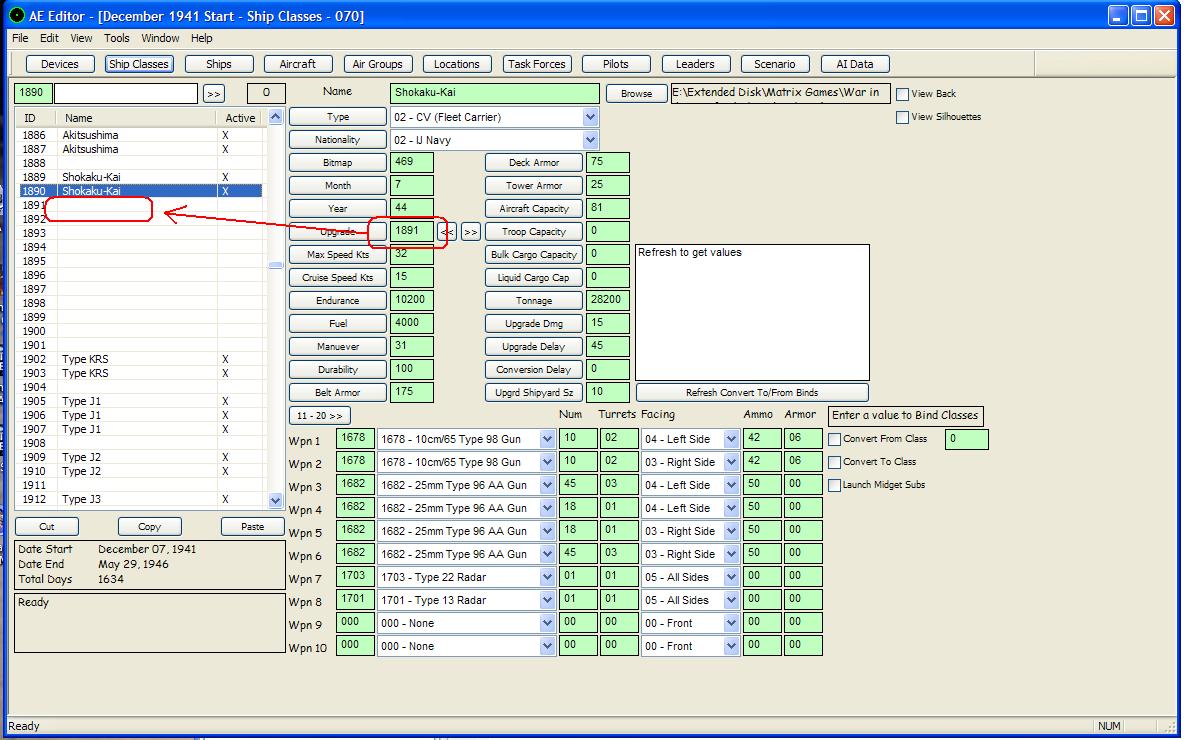Toggle the View Silhouettes checkbox

pos(903,117)
